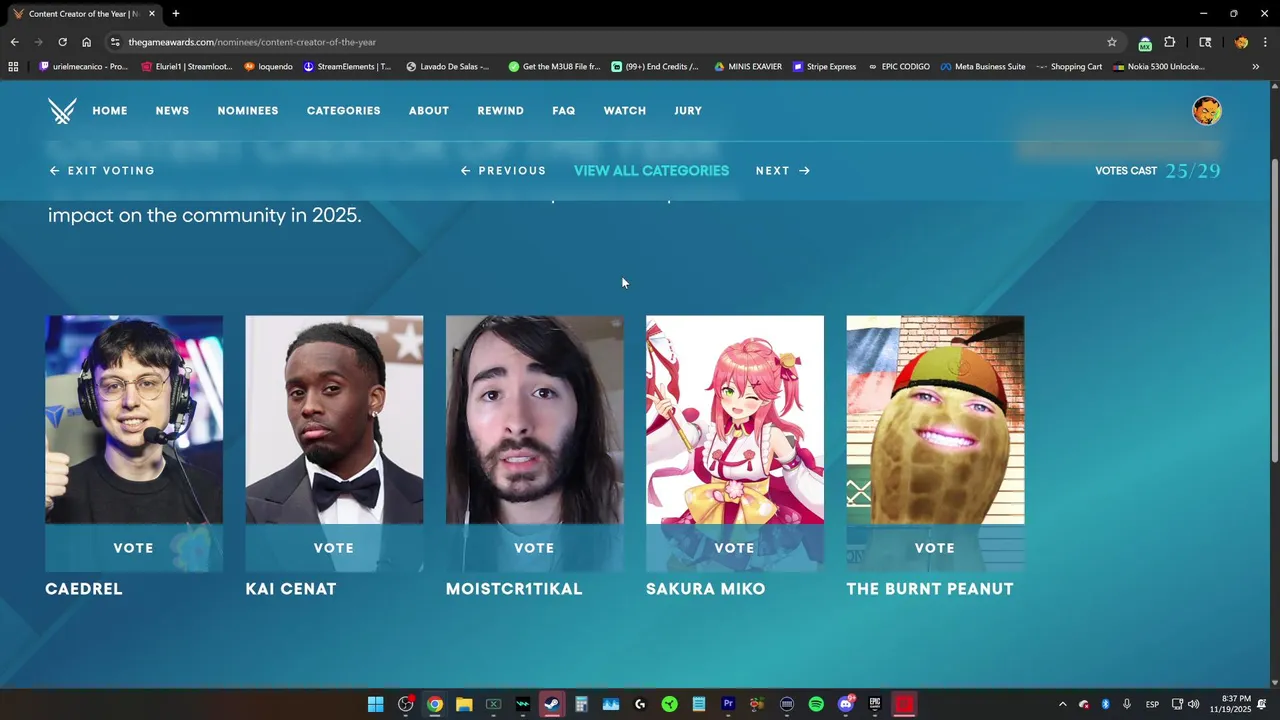
Task: Open the Meta Business Suite bookmark
Action: coord(983,67)
